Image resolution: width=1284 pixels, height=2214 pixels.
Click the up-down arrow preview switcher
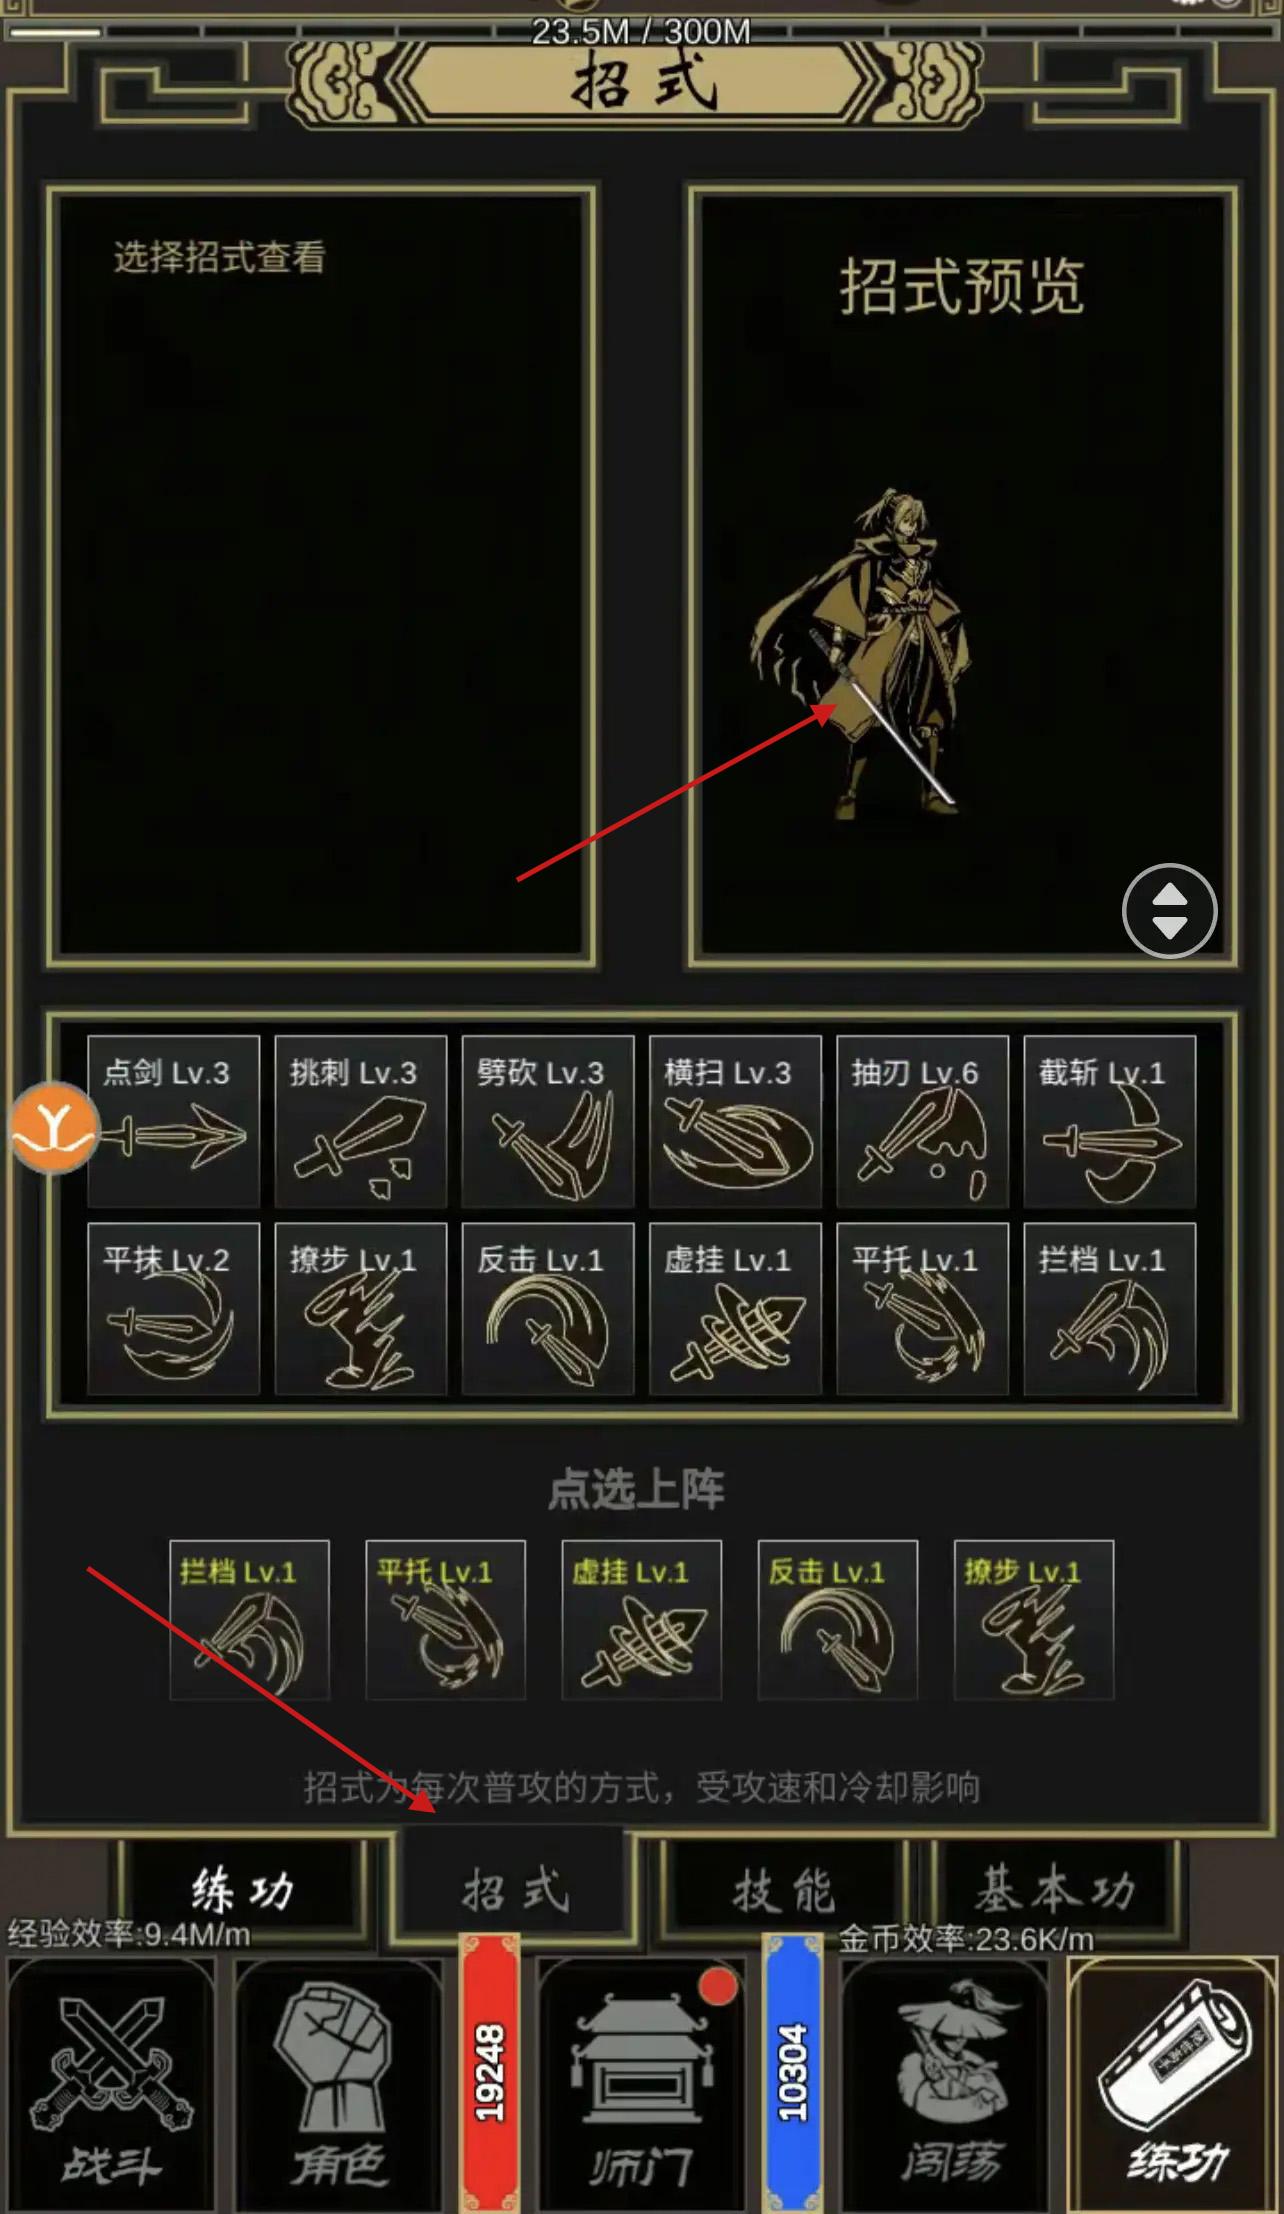click(x=1169, y=911)
